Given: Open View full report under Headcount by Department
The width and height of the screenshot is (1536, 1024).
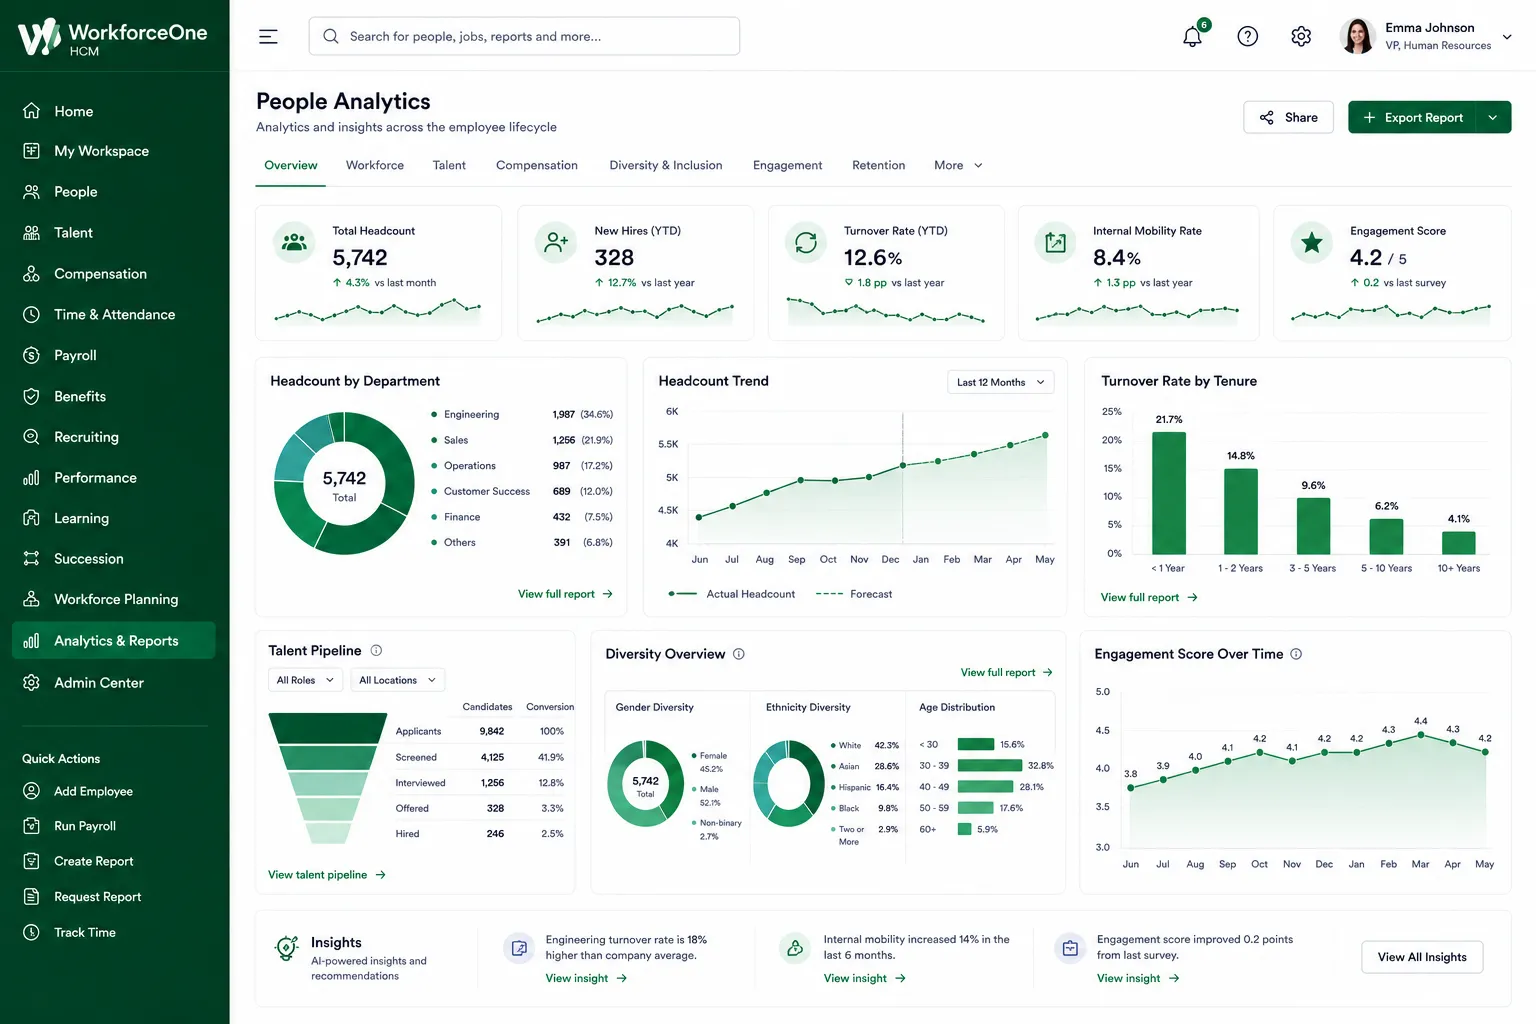Looking at the screenshot, I should 565,595.
